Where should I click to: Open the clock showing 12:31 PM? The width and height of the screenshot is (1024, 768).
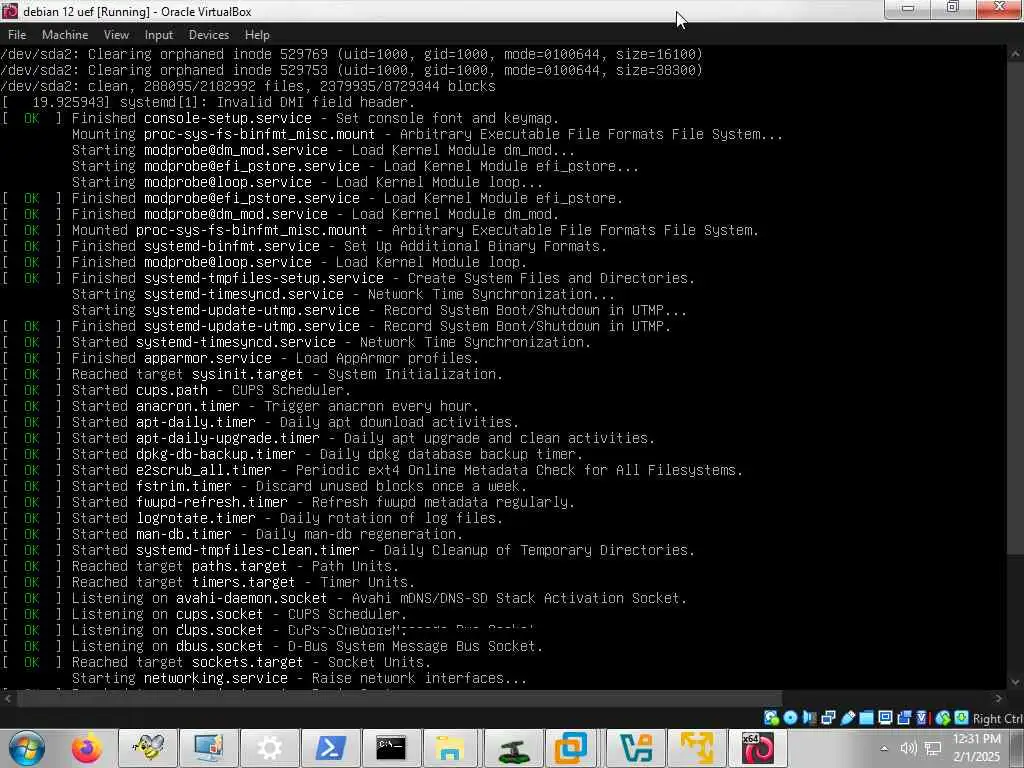(976, 748)
